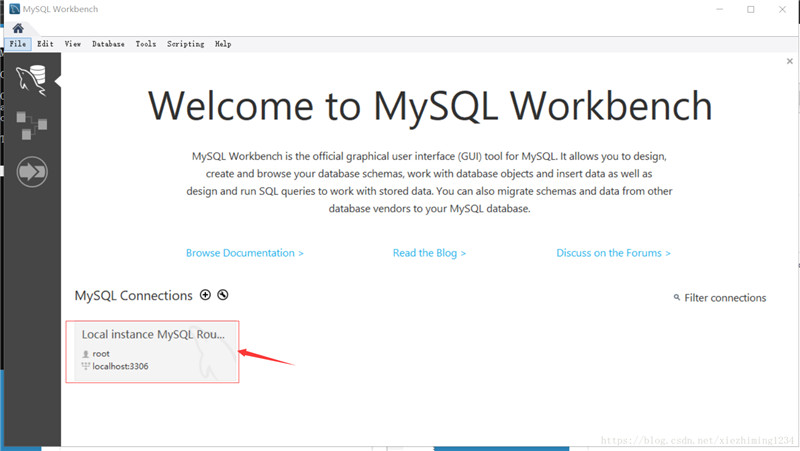Viewport: 800px width, 451px height.
Task: Open the home screen tab icon
Action: coord(17,28)
